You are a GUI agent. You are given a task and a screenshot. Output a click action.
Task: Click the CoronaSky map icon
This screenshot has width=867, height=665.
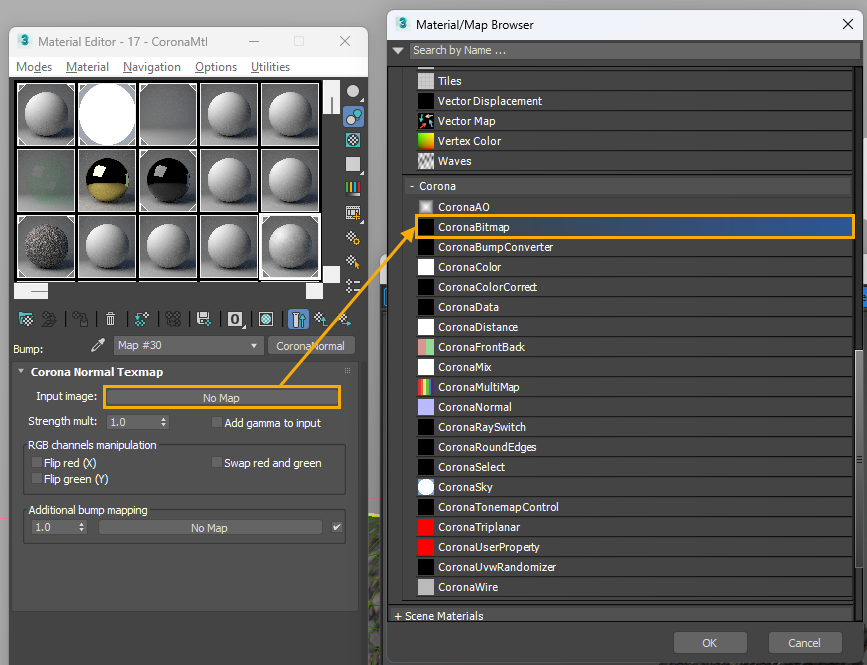pyautogui.click(x=426, y=487)
